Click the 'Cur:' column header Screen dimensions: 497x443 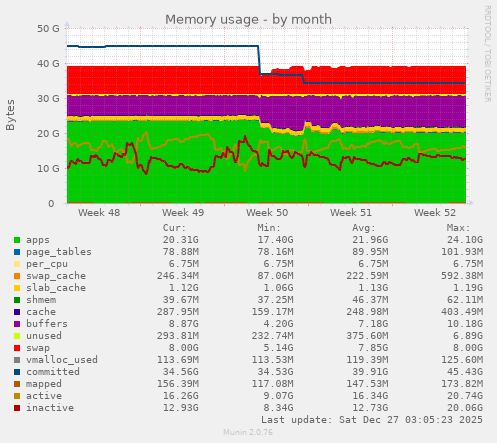pos(174,228)
